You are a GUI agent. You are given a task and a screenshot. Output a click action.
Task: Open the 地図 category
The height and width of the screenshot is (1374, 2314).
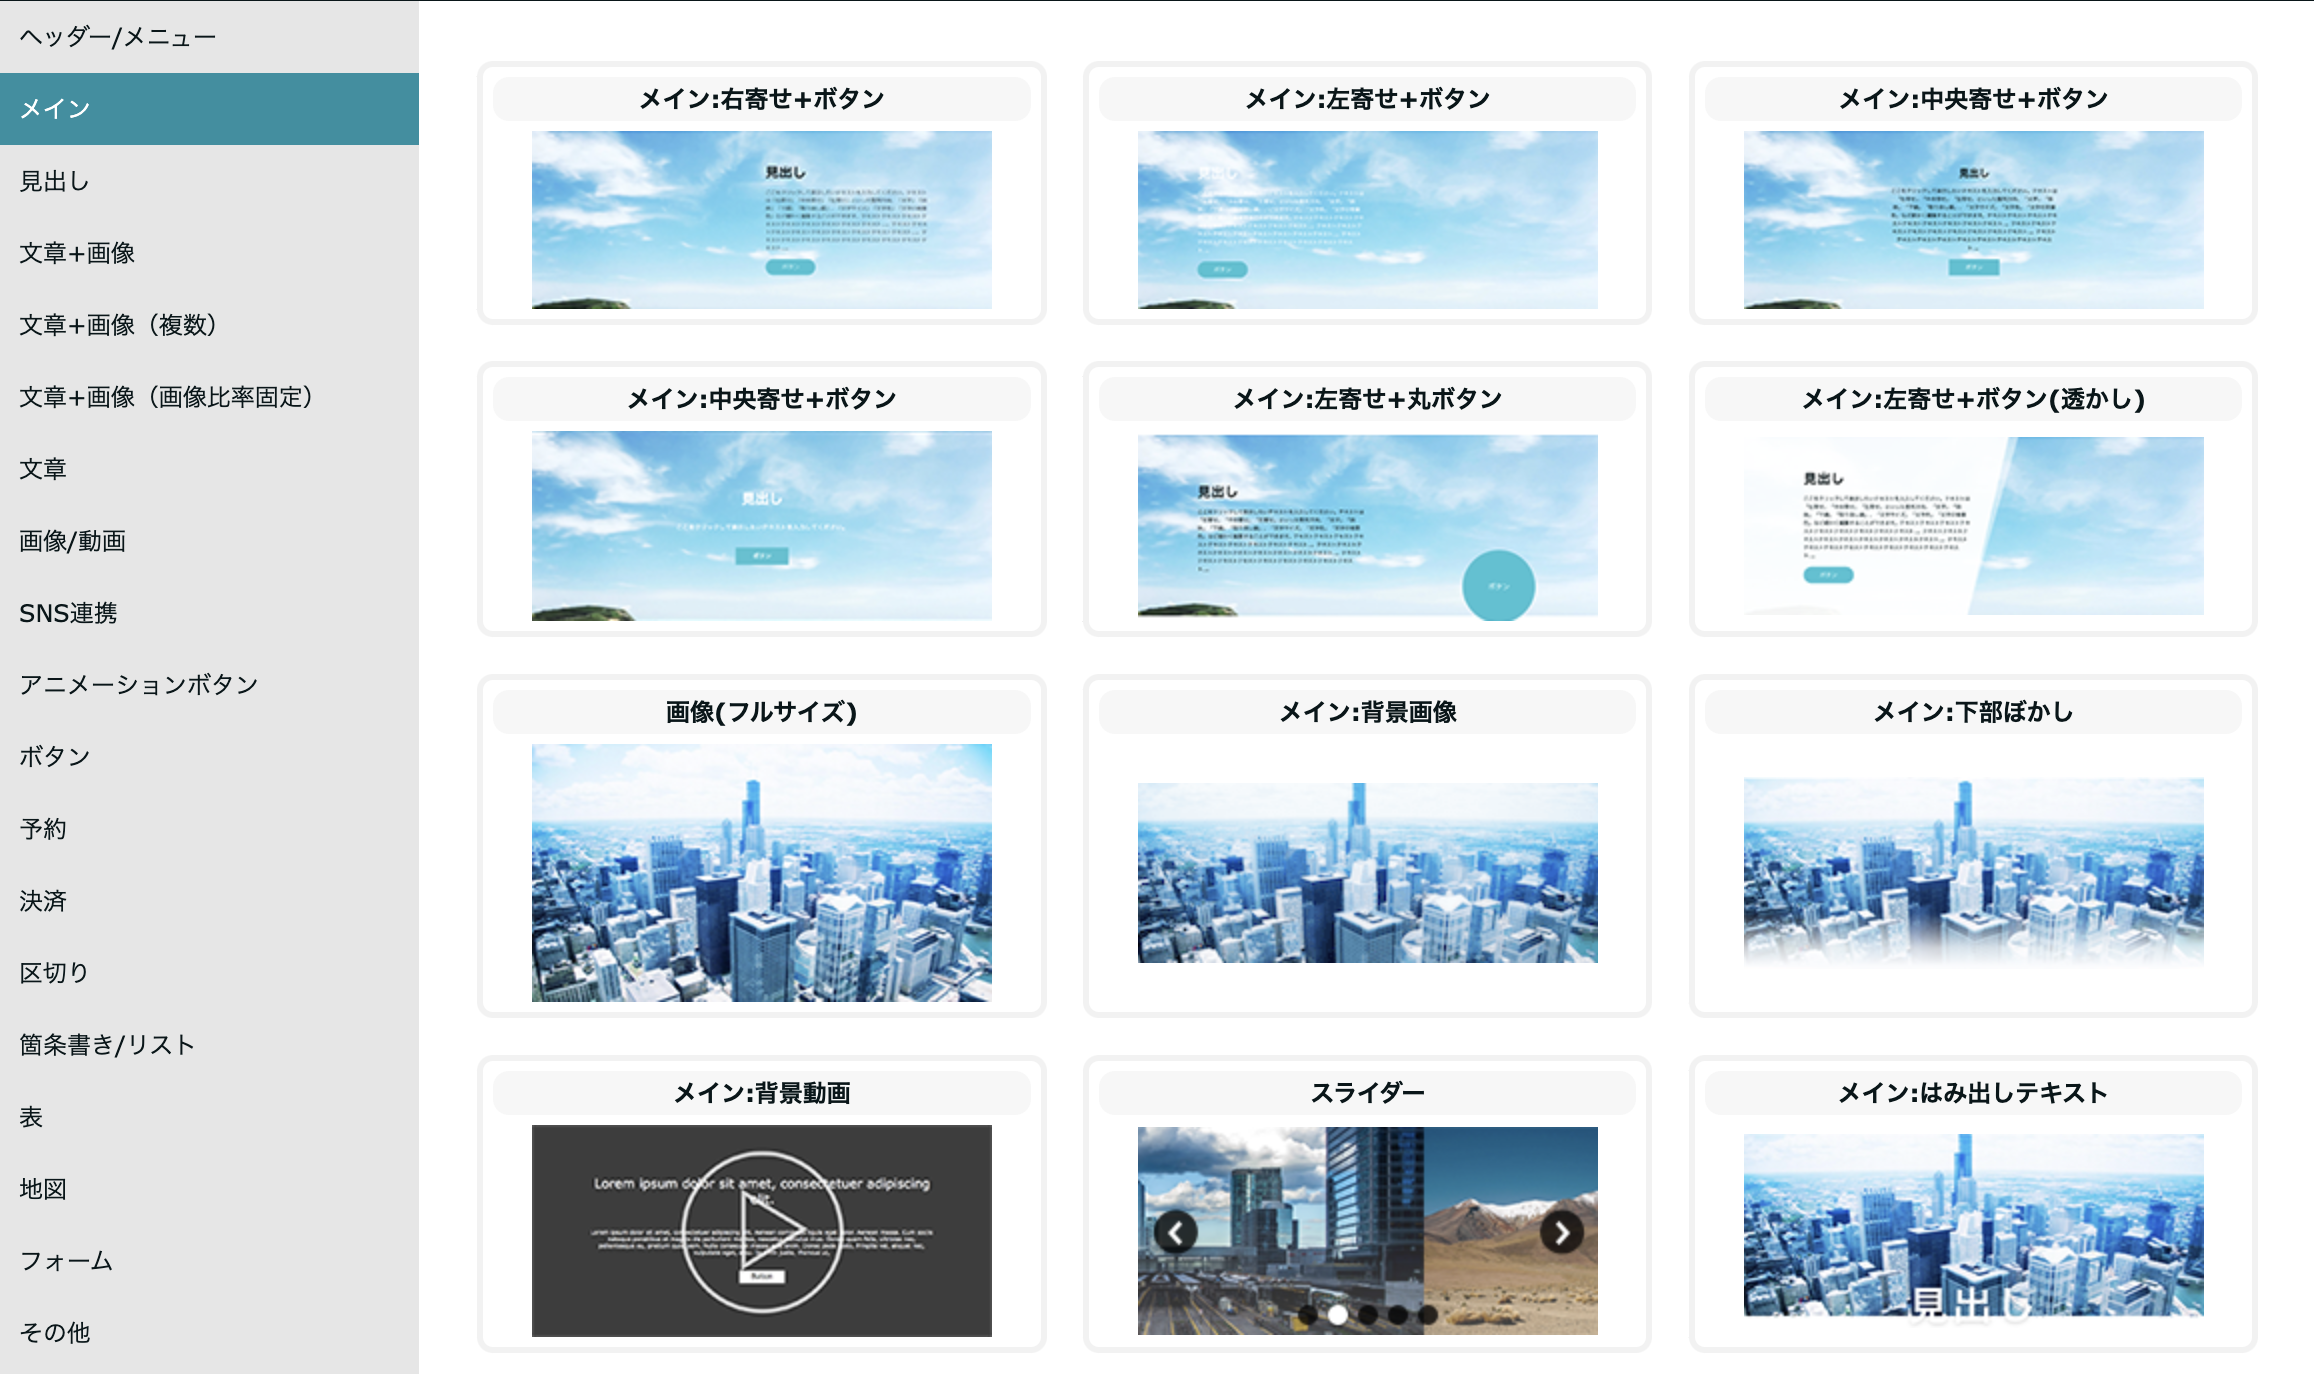[x=43, y=1189]
